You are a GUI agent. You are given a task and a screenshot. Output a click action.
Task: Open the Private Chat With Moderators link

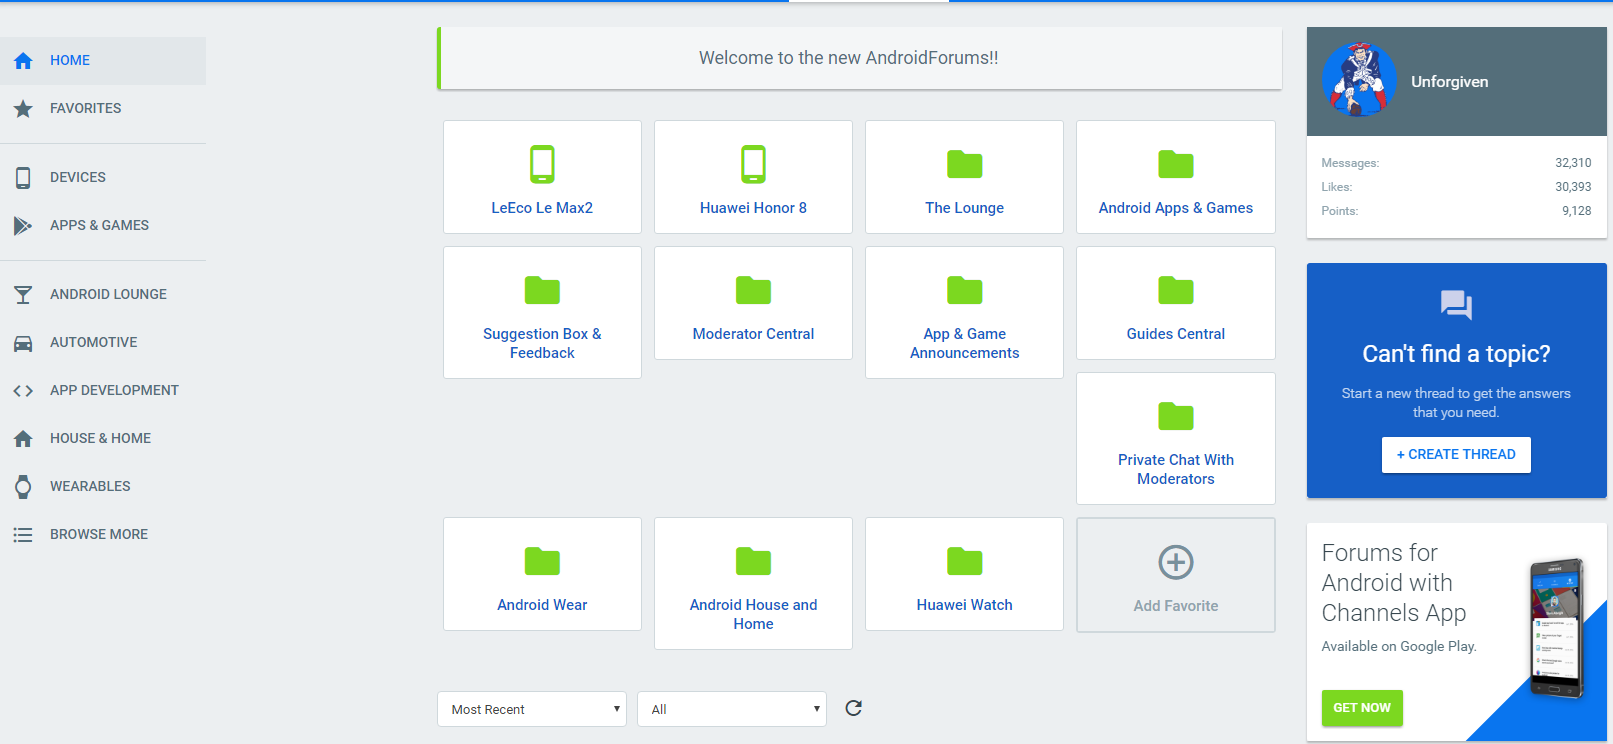(x=1175, y=469)
